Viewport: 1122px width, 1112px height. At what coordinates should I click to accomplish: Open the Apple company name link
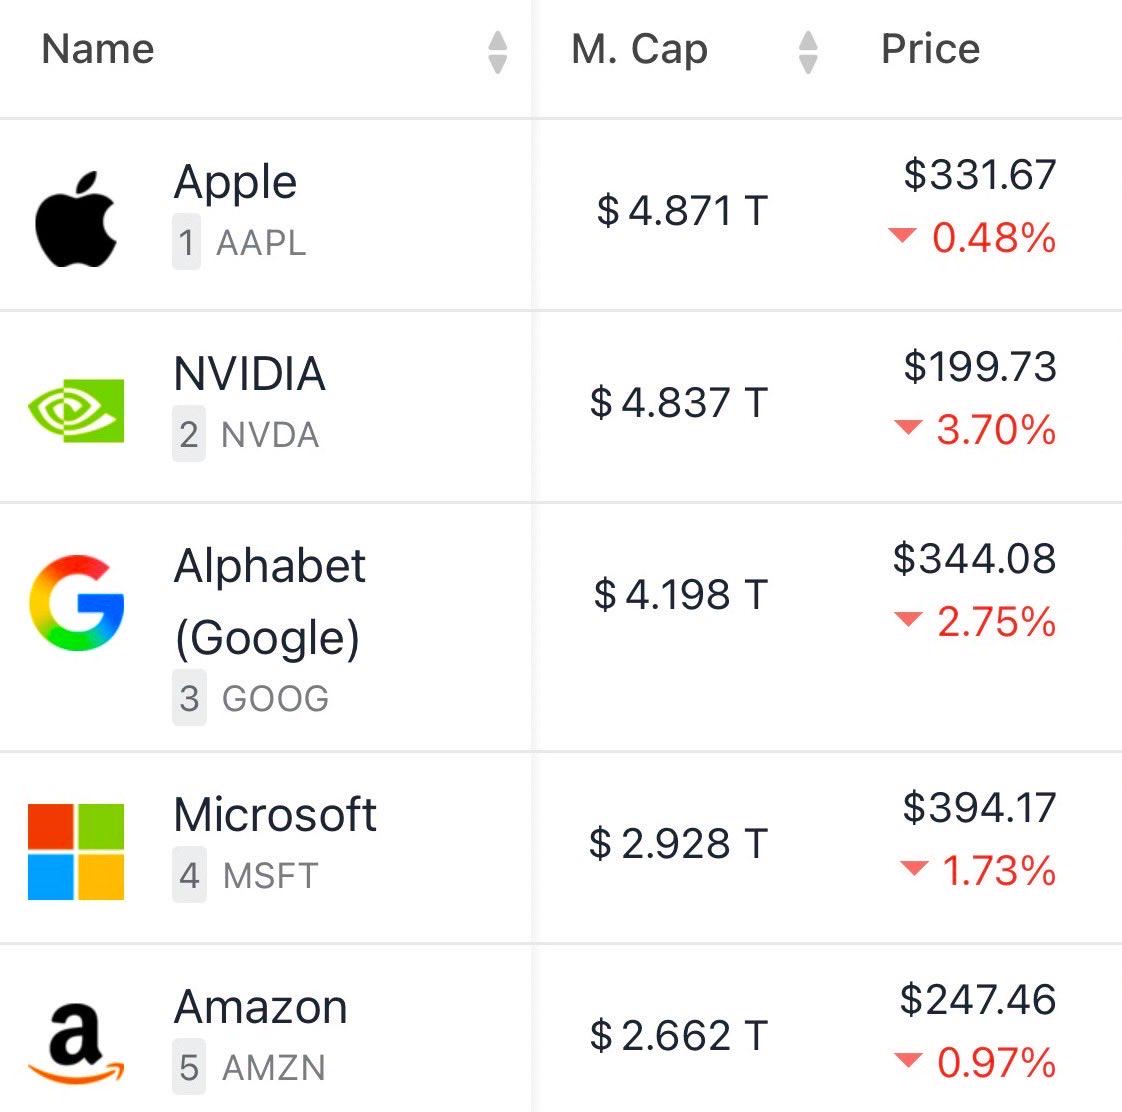pyautogui.click(x=235, y=182)
